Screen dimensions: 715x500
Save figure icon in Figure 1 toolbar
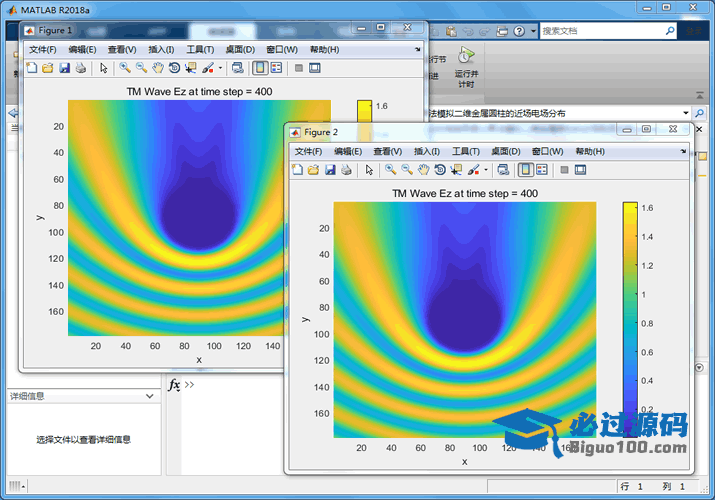[64, 68]
